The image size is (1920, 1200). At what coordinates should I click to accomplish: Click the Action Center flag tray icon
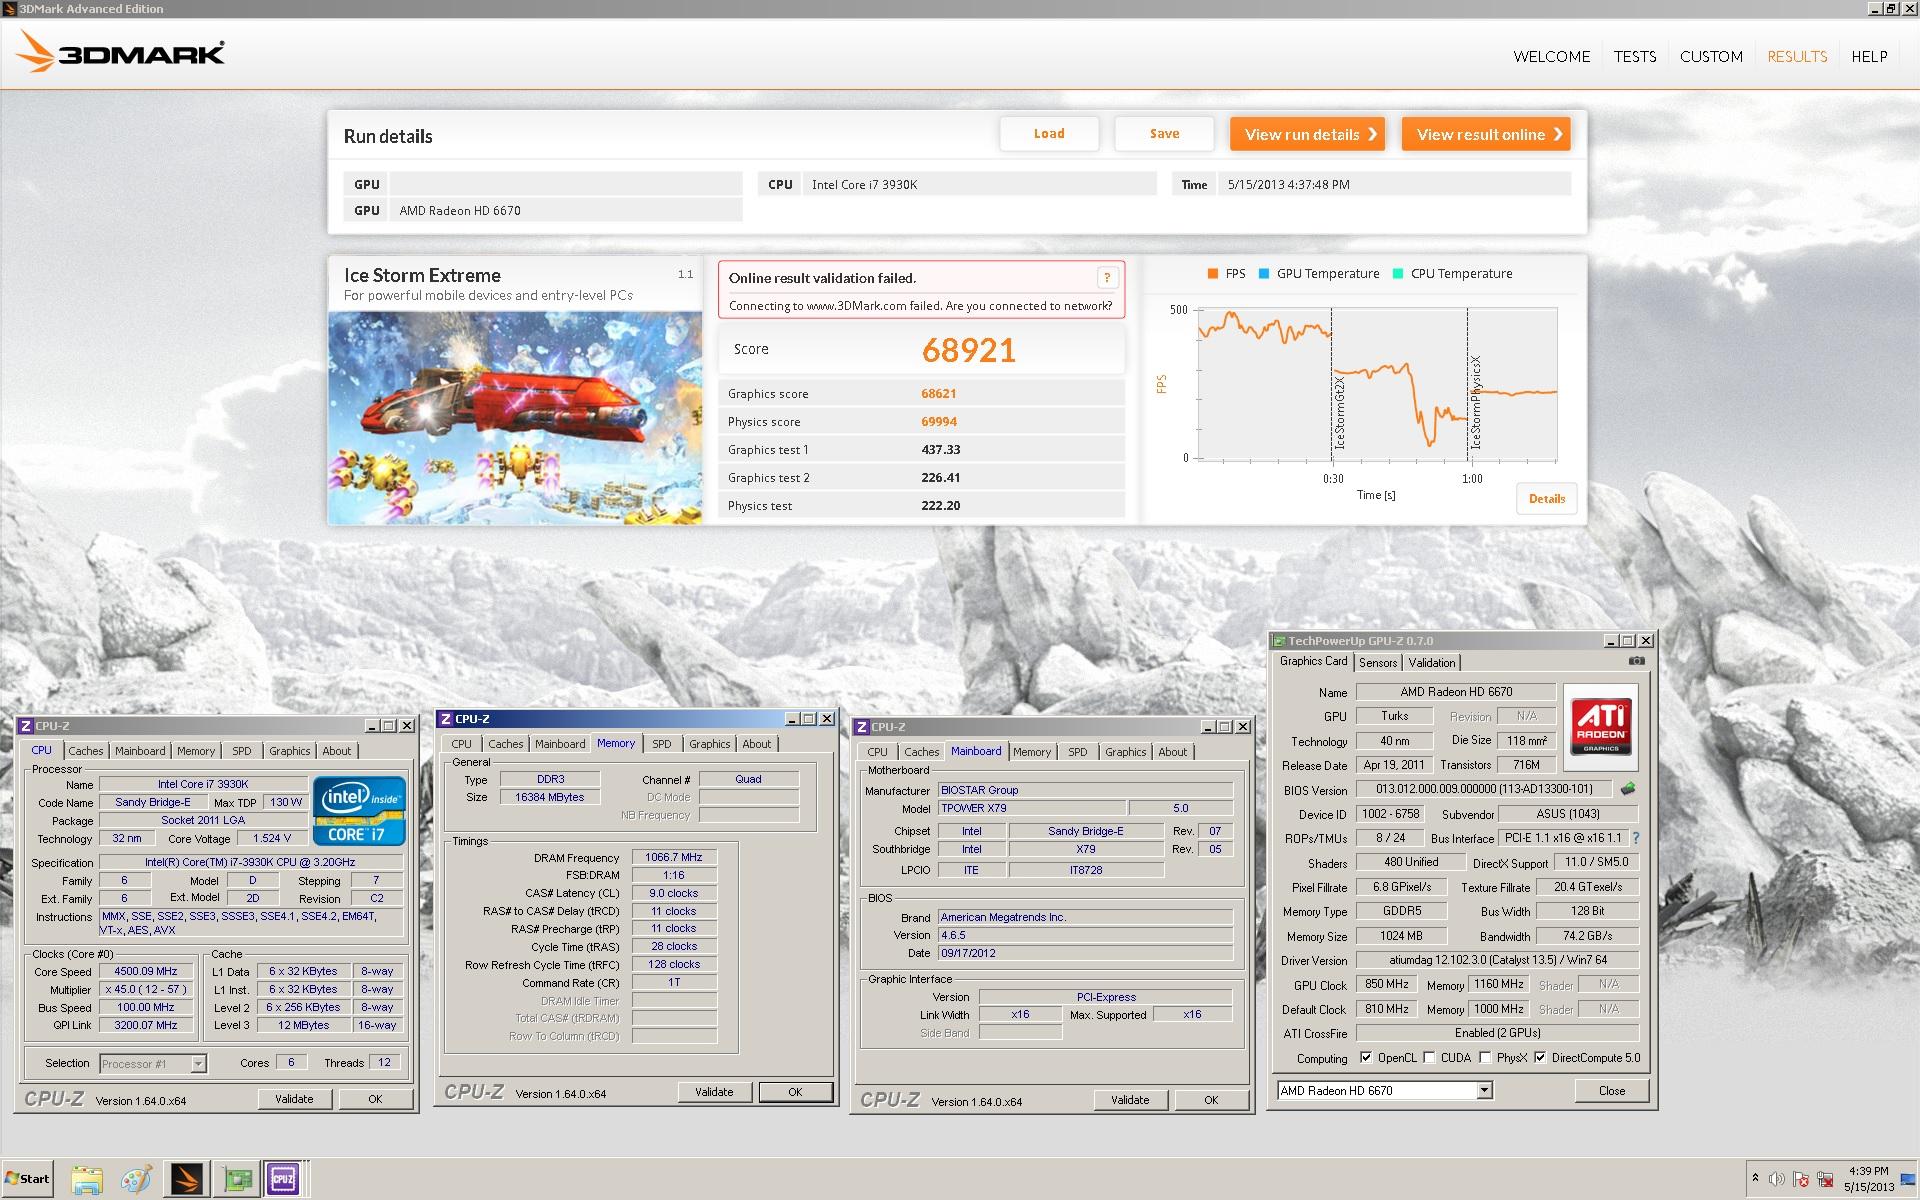[1801, 1179]
